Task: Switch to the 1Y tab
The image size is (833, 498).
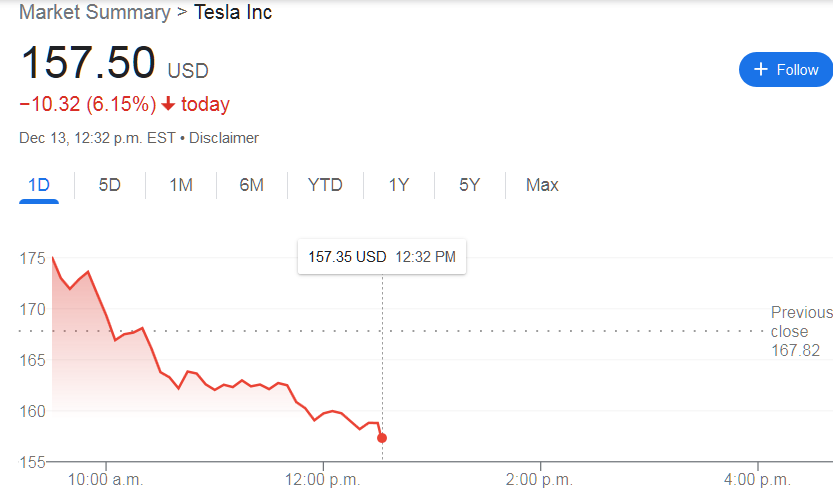Action: coord(399,185)
